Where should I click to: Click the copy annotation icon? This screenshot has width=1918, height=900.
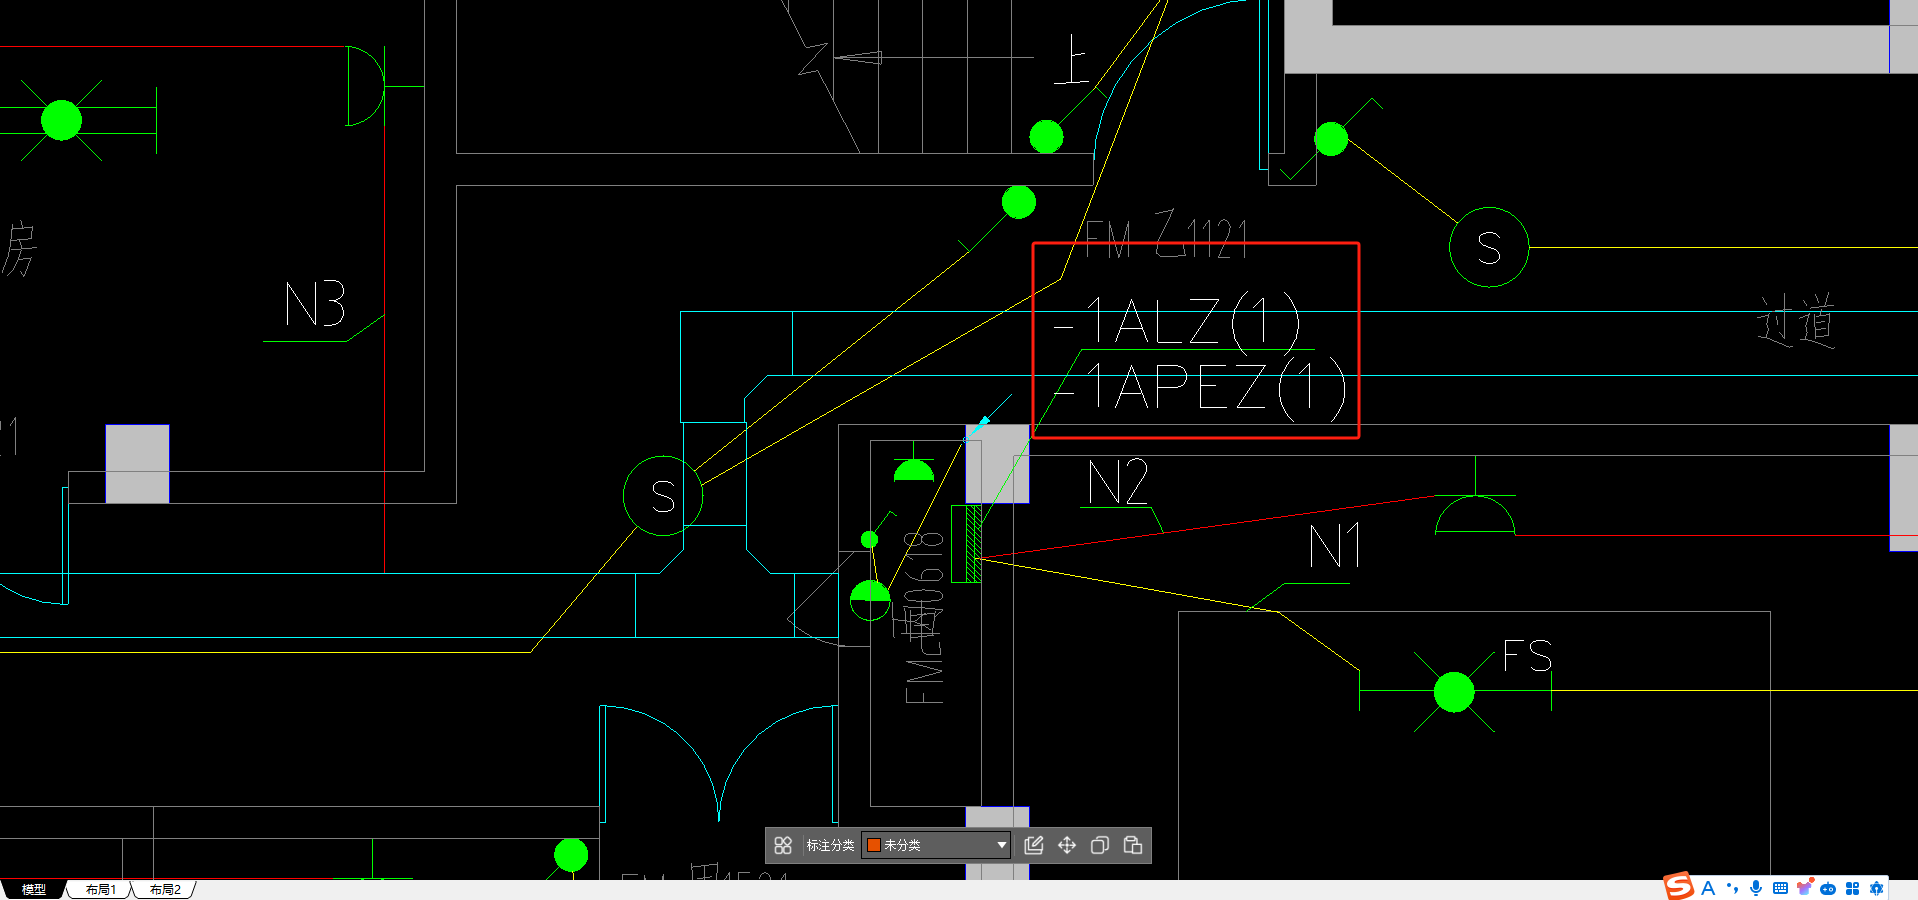coord(1100,845)
